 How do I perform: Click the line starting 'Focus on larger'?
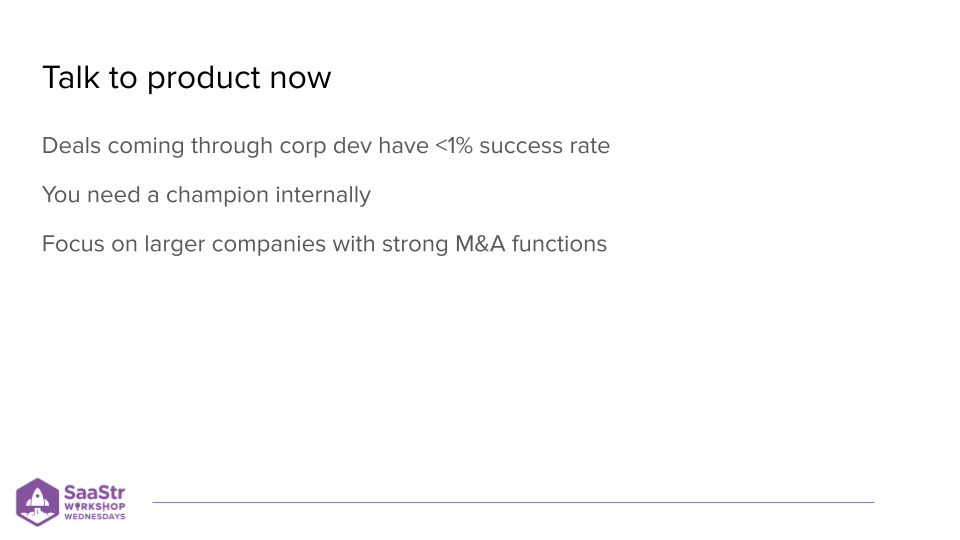(x=324, y=244)
